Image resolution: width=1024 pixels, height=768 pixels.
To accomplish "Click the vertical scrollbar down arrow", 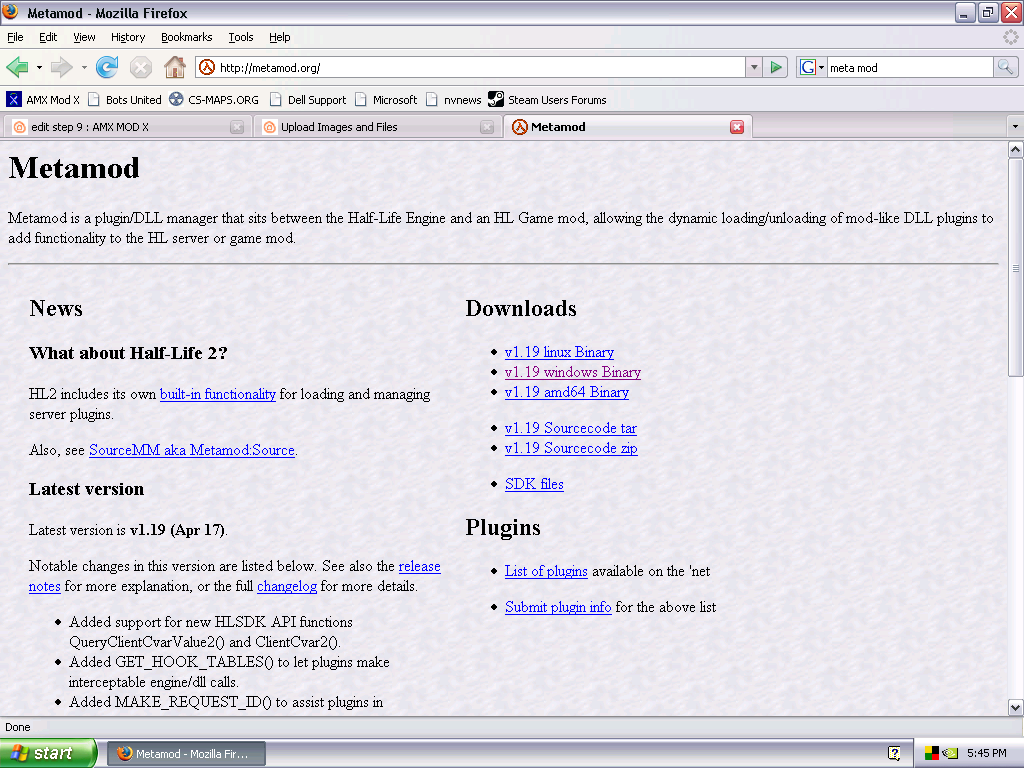I will coord(1016,707).
